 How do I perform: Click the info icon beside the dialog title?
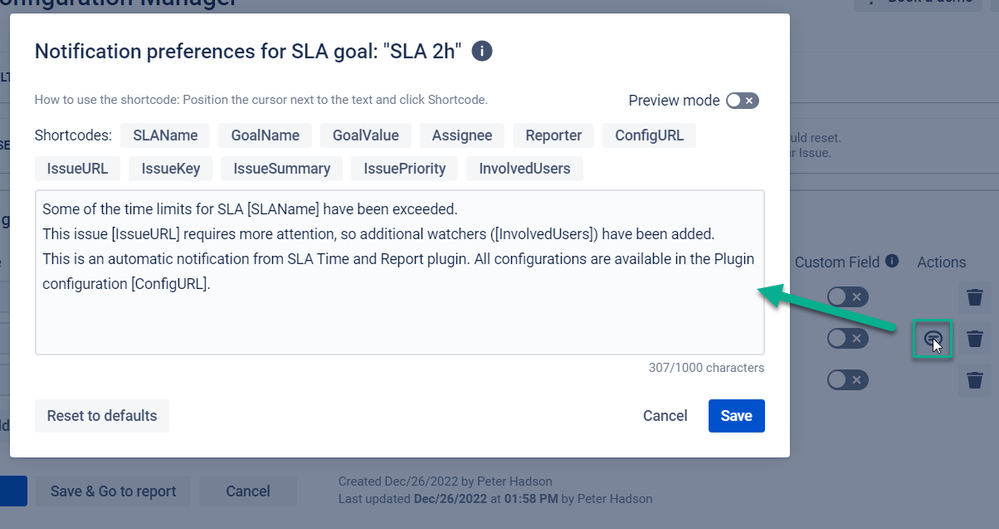(482, 51)
